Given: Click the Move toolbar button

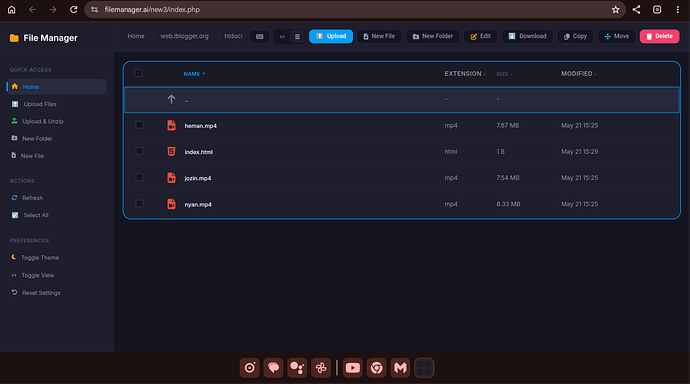Looking at the screenshot, I should click(x=617, y=36).
